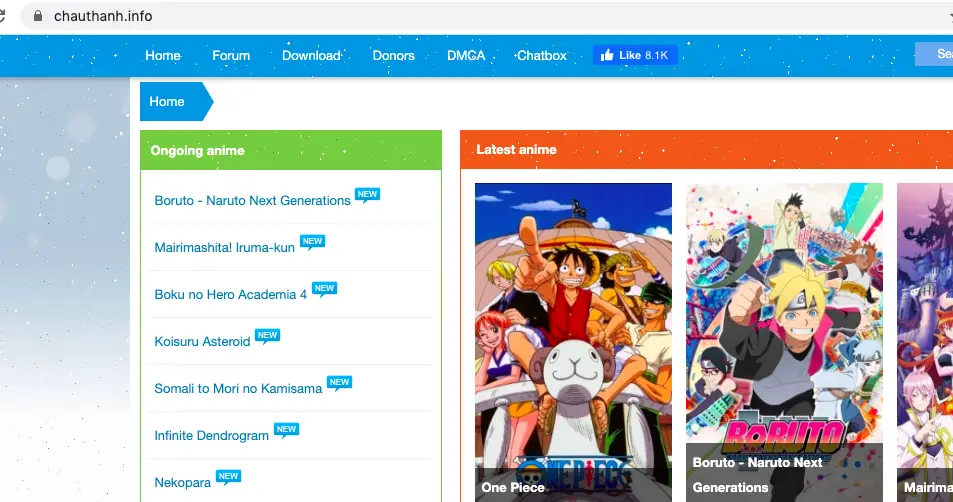Open Koisuru Asteroid link

click(202, 342)
